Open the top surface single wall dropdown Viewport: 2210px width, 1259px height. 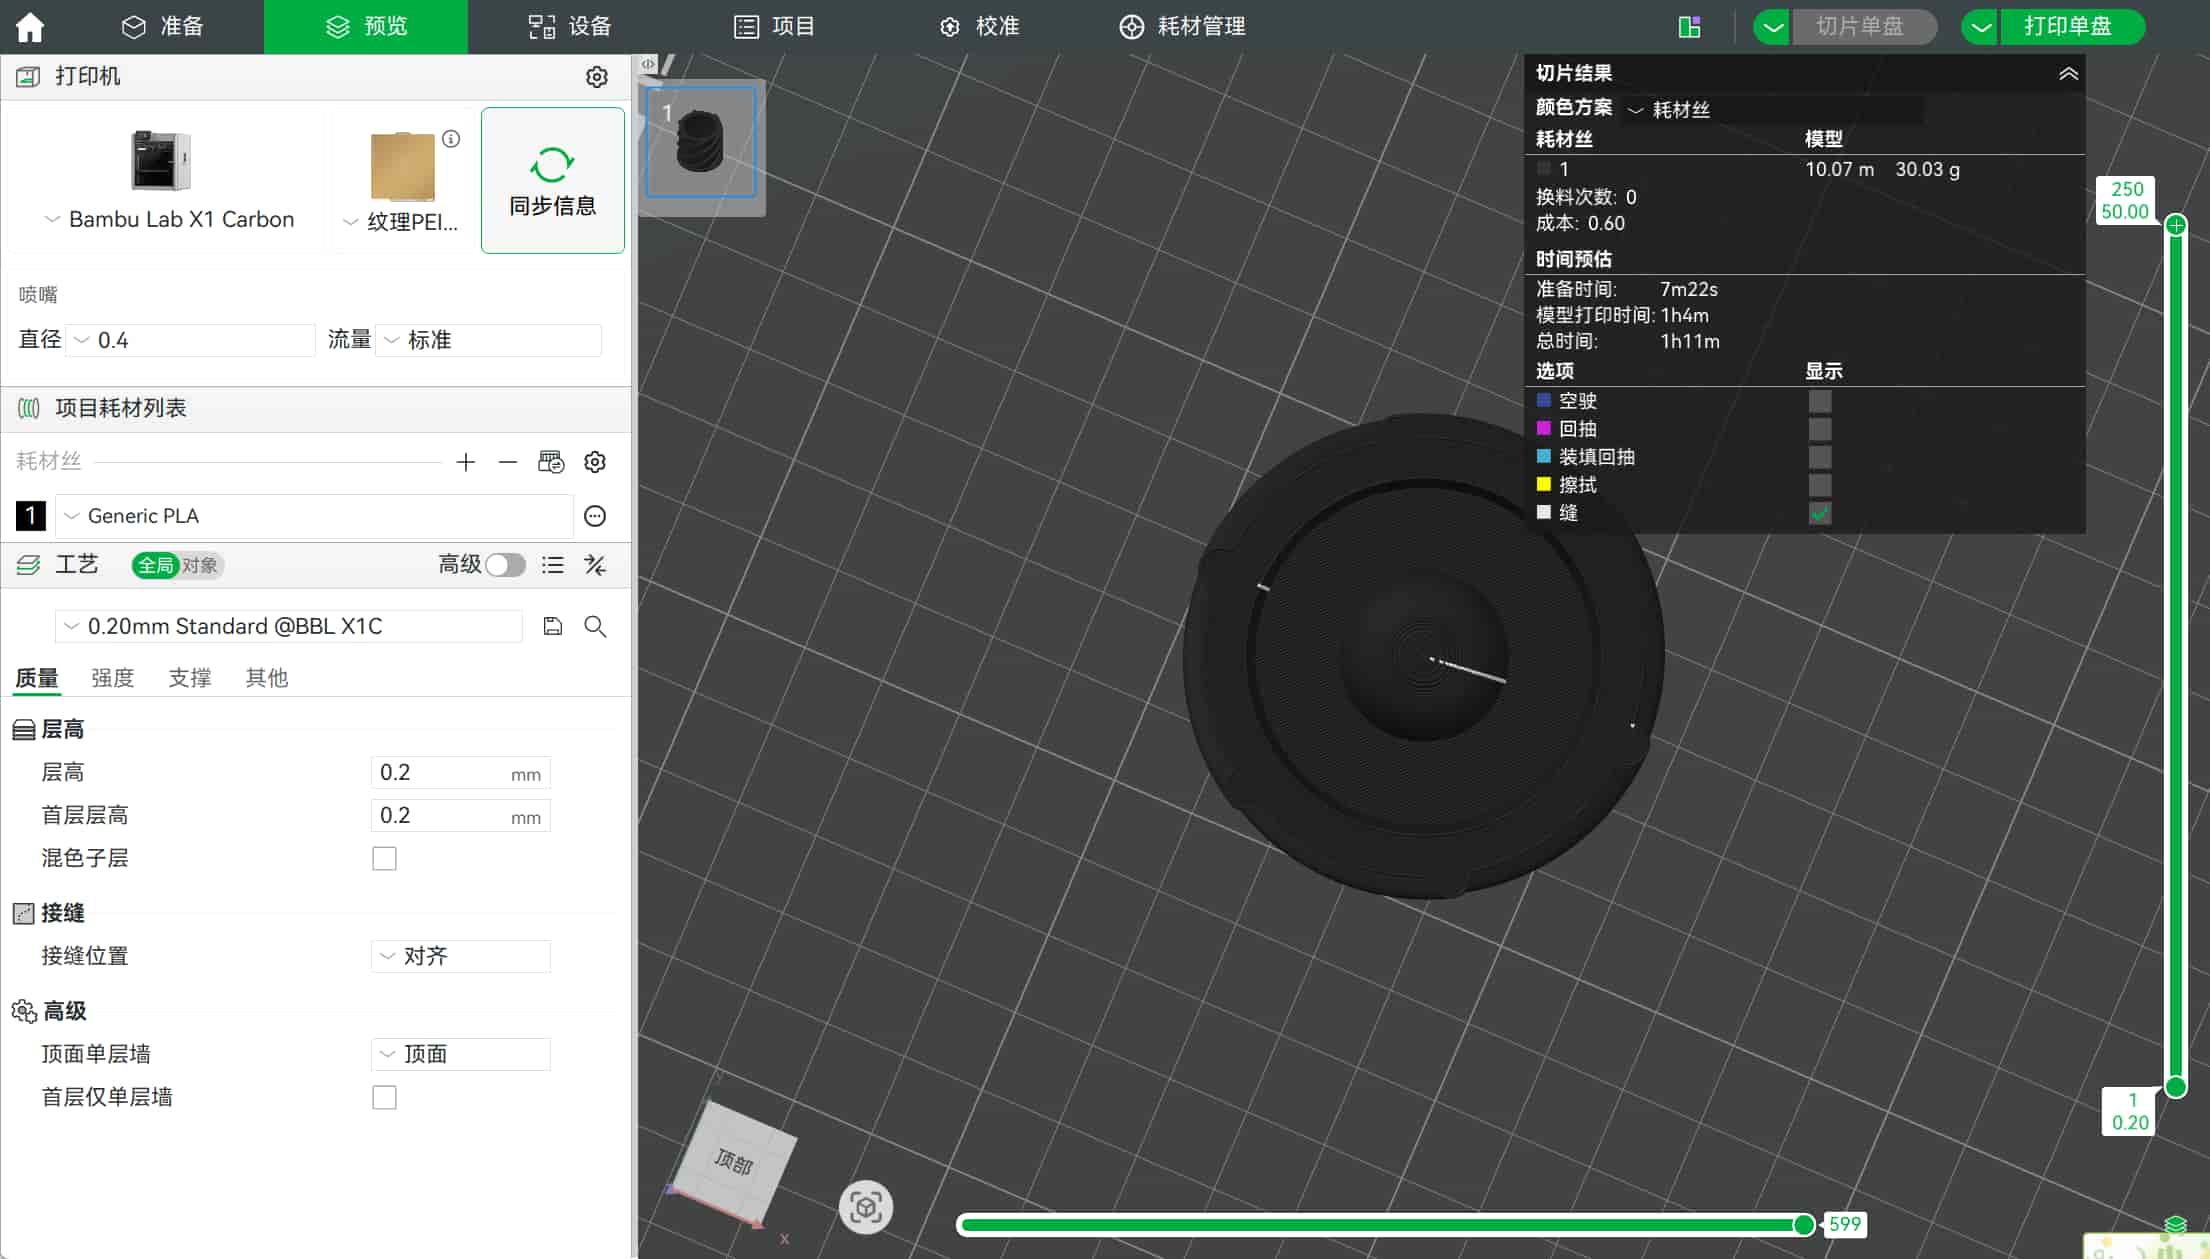460,1054
